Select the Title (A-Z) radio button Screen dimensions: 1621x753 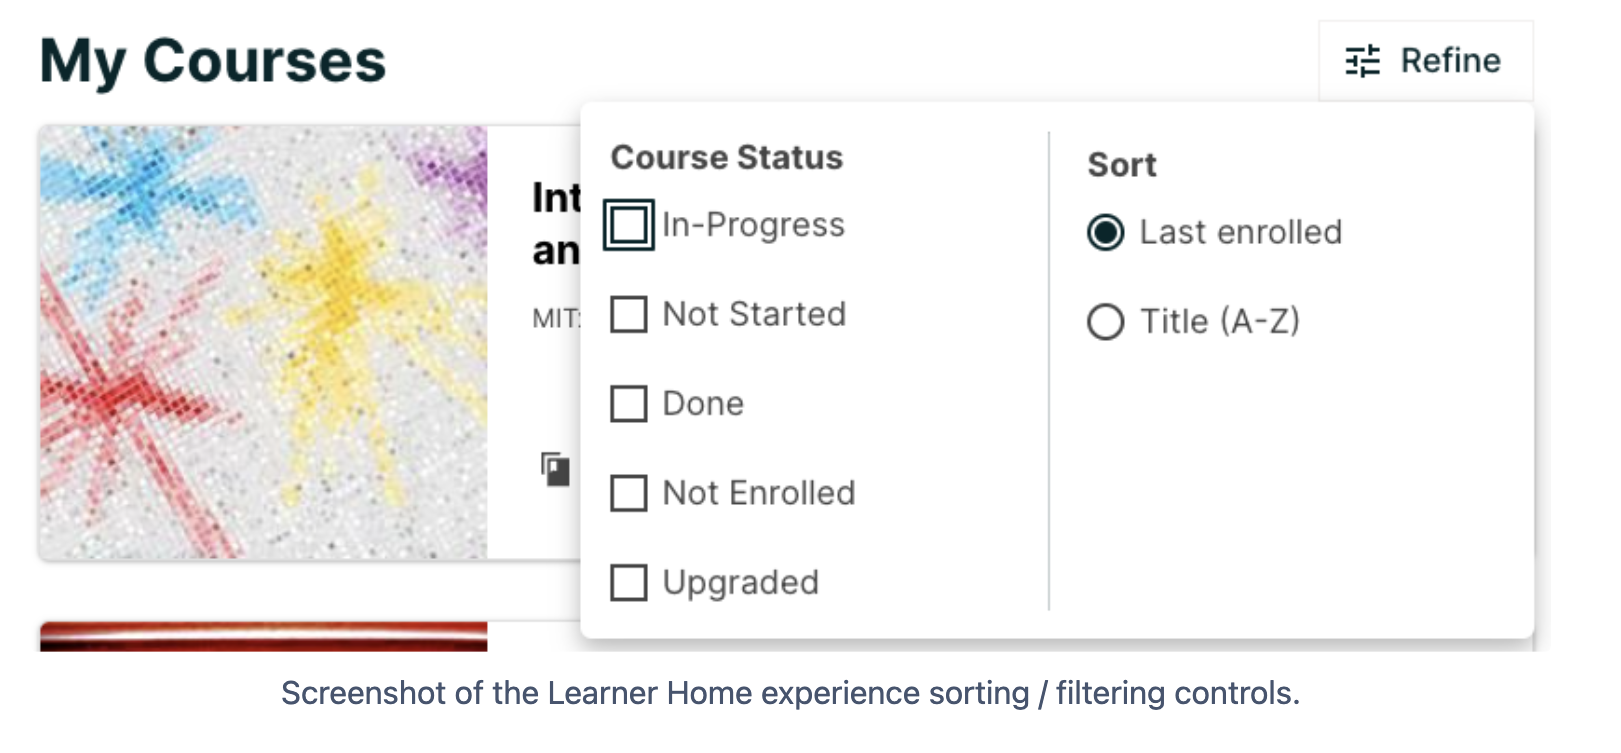1105,322
